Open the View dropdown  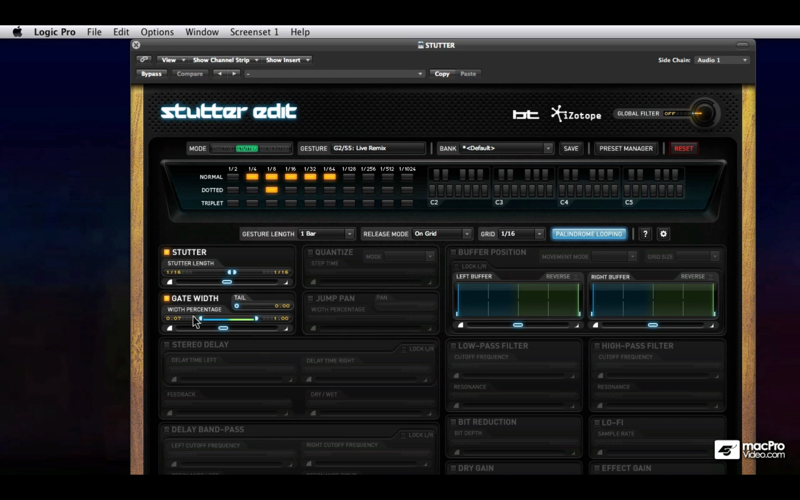pos(172,60)
